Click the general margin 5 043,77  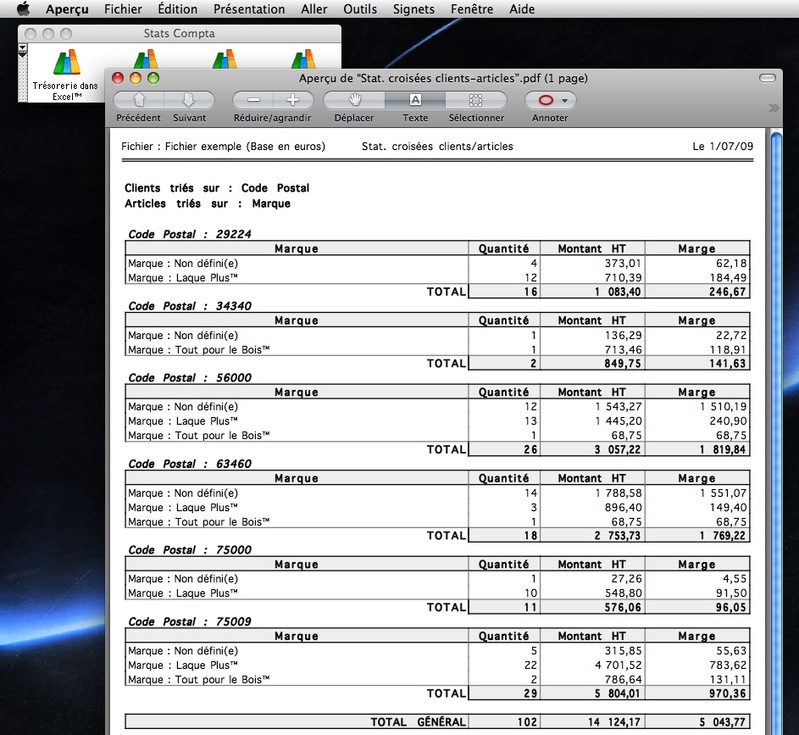point(722,722)
